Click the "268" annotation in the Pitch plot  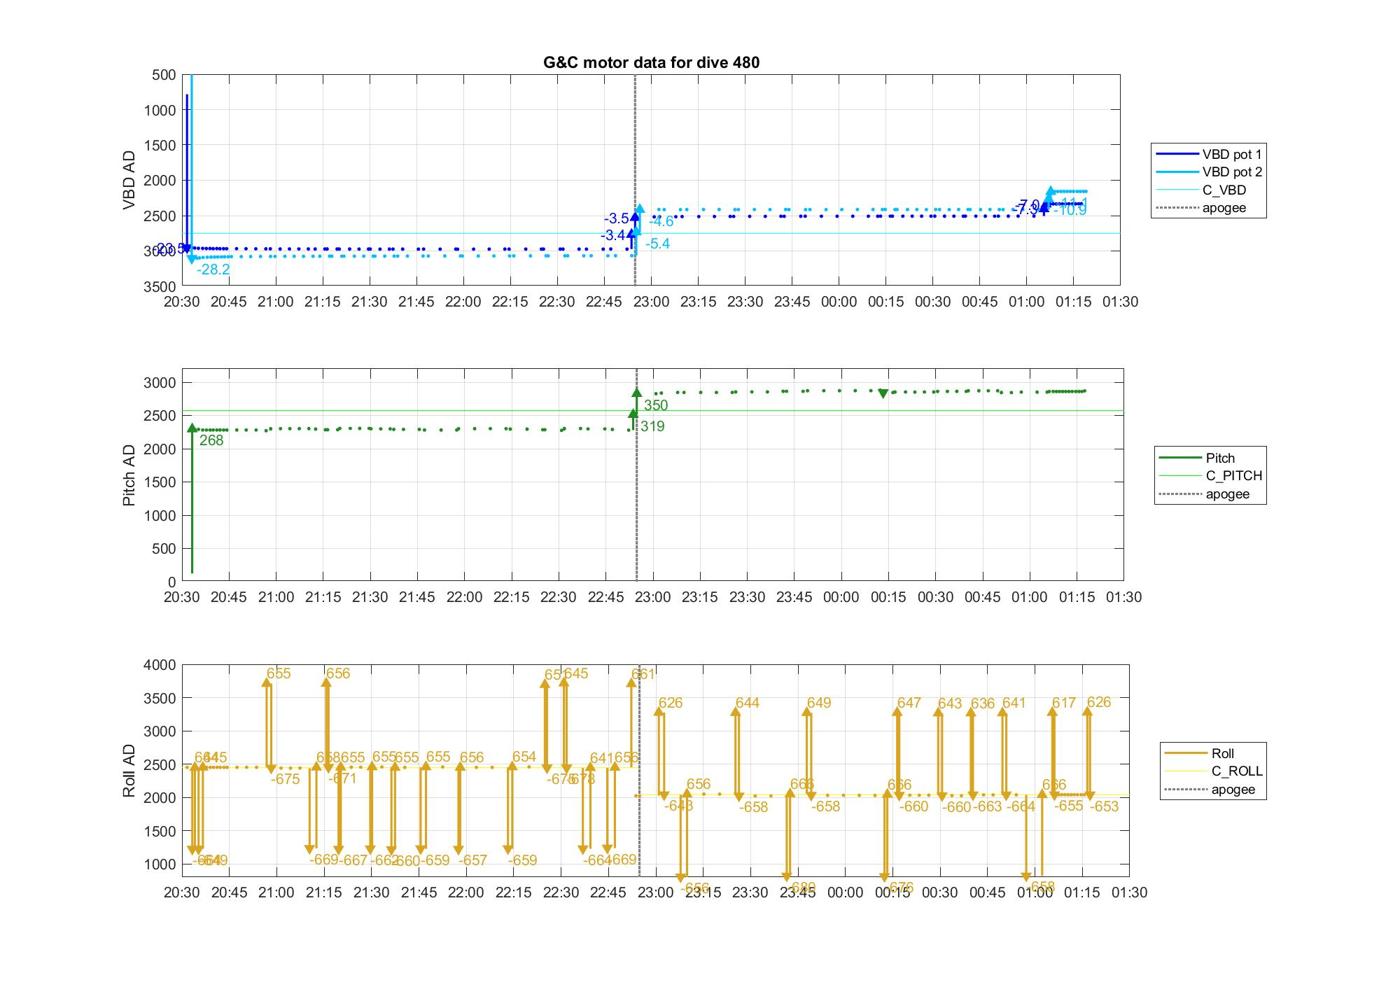pos(212,440)
